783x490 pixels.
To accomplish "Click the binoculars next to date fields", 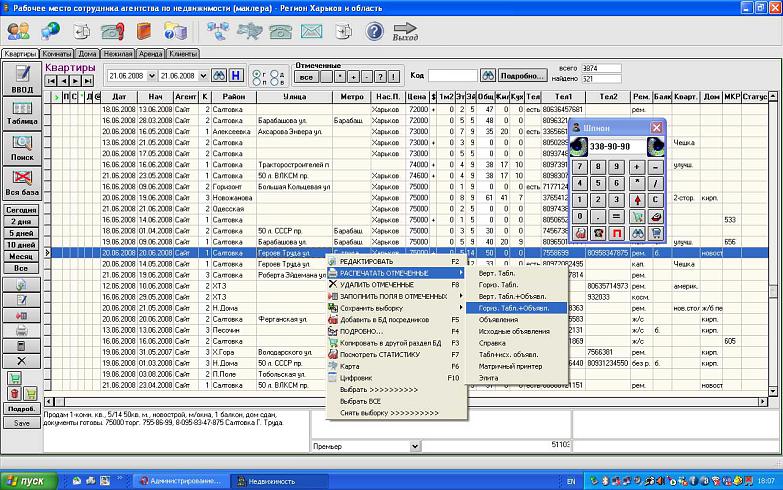I will pos(219,76).
